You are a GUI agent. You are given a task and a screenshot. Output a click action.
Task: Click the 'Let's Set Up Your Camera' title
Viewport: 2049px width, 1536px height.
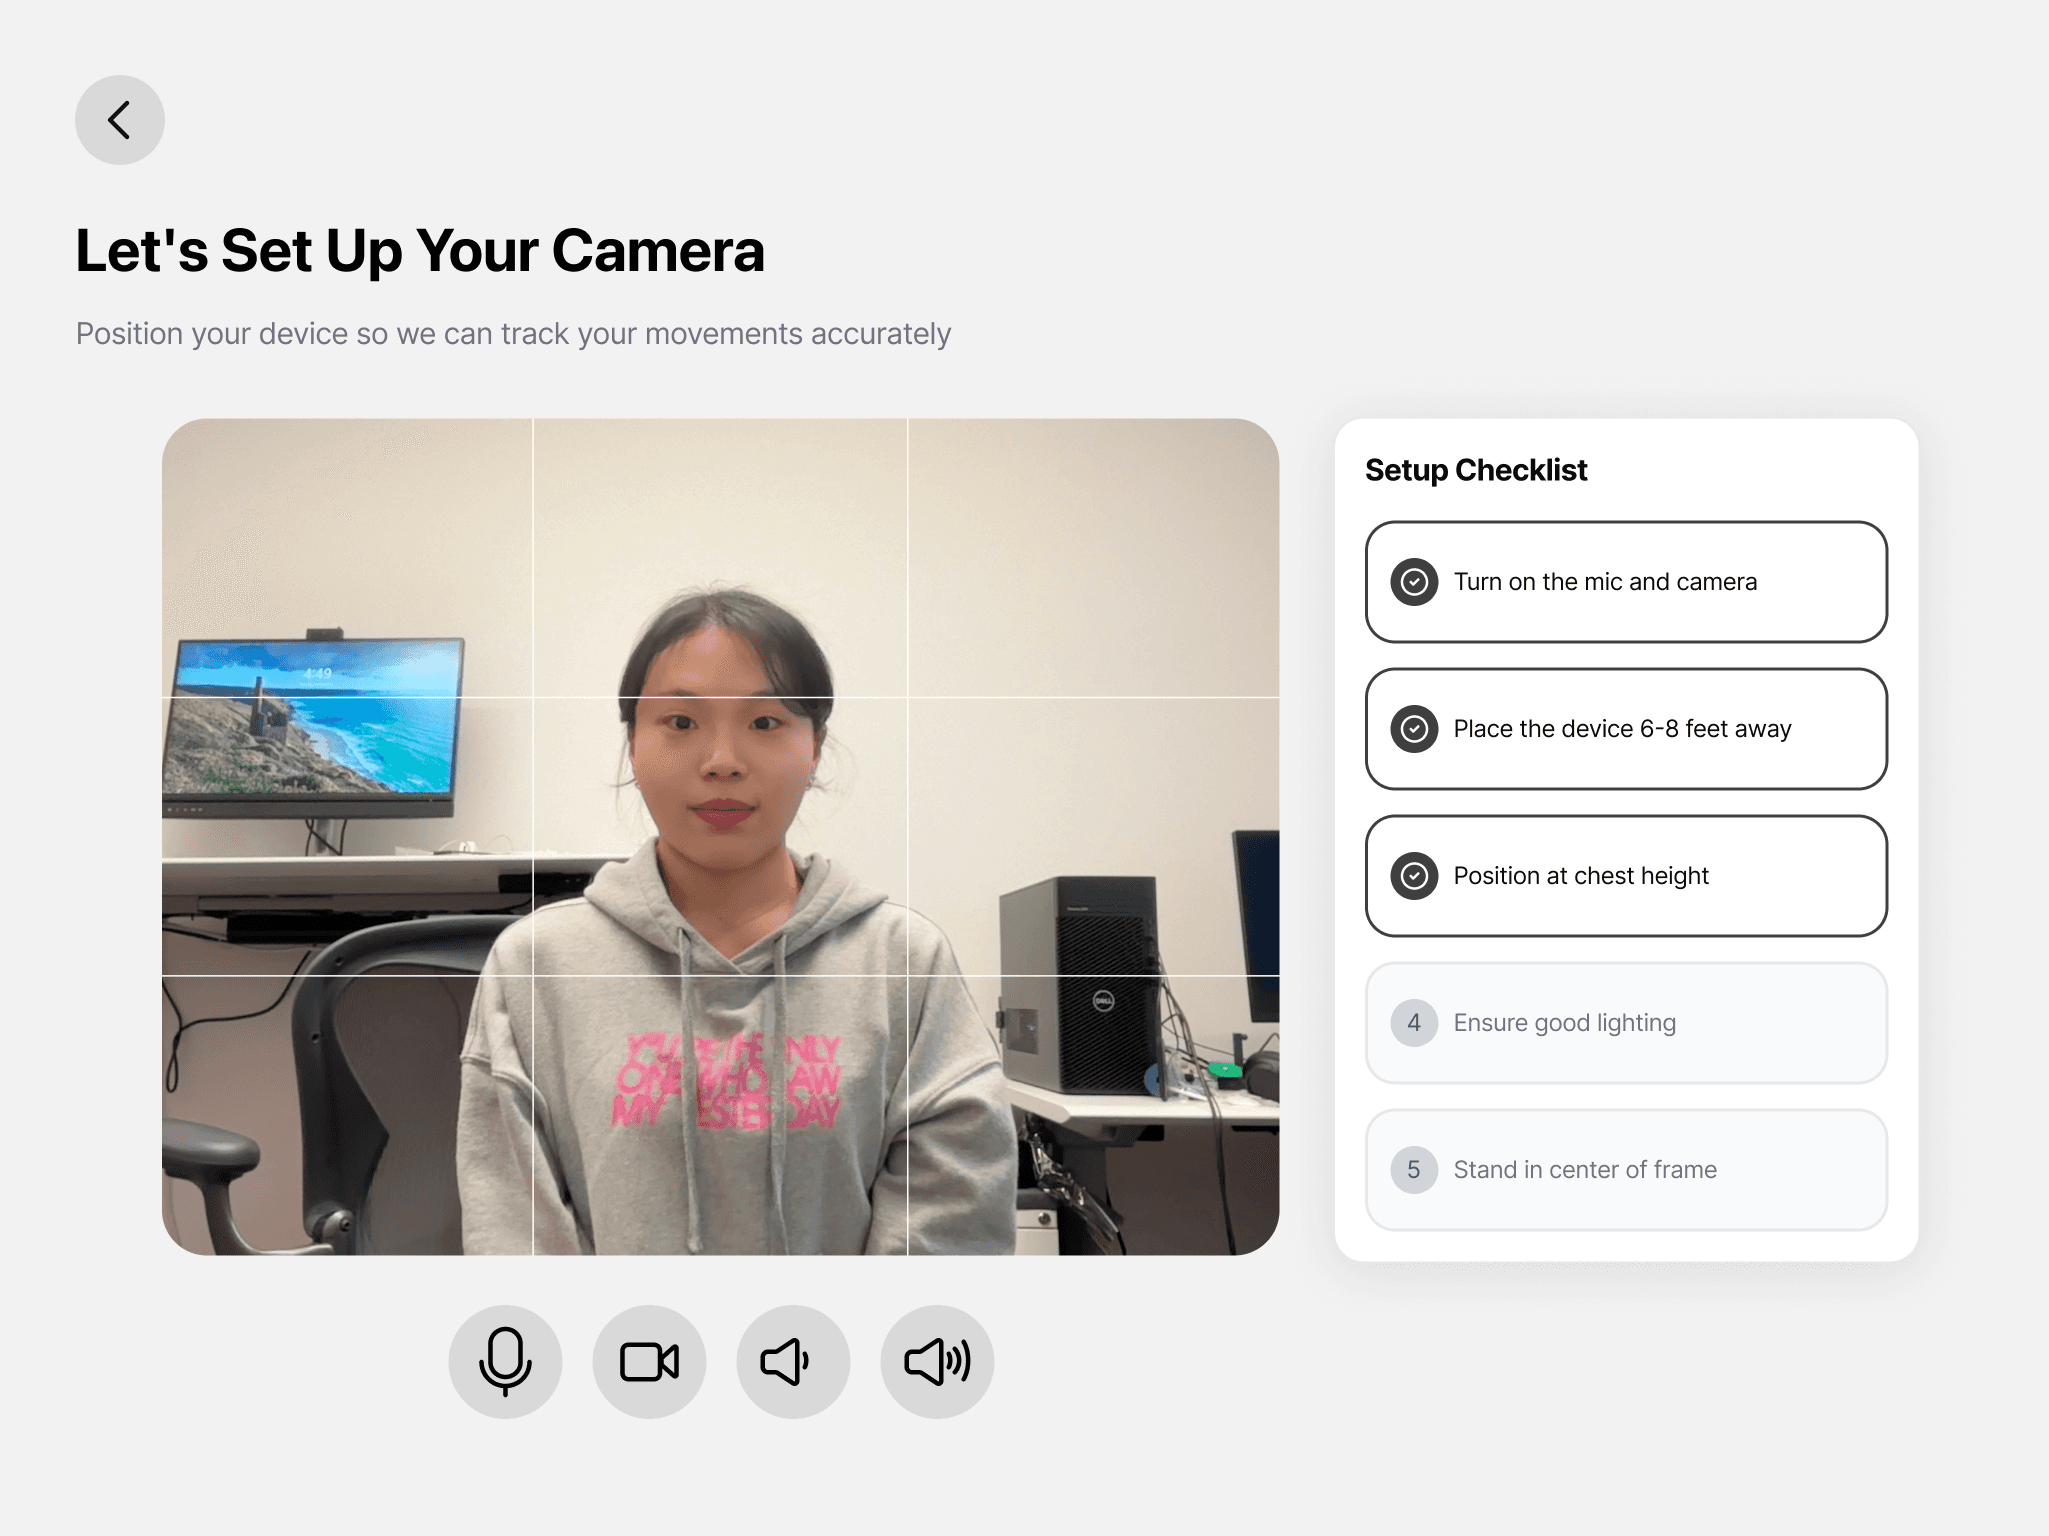click(420, 250)
